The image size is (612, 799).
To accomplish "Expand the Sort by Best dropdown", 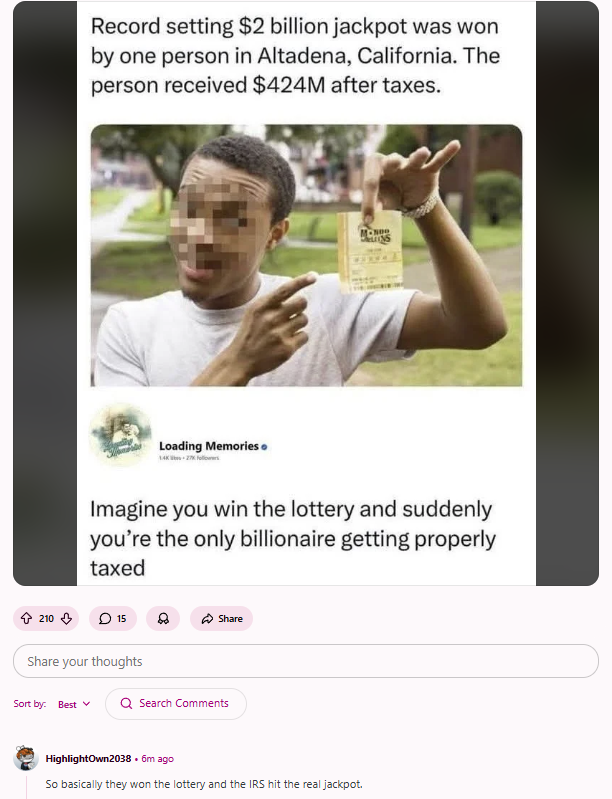I will tap(74, 704).
